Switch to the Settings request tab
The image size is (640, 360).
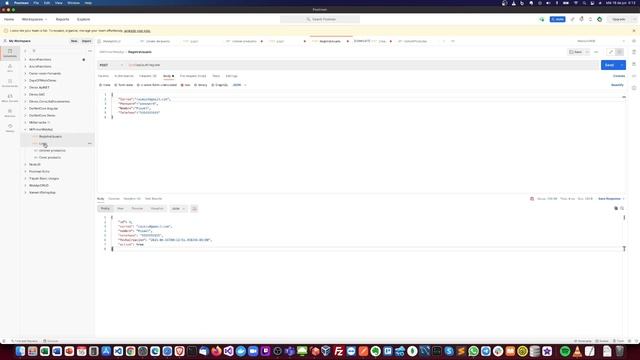[x=231, y=76]
